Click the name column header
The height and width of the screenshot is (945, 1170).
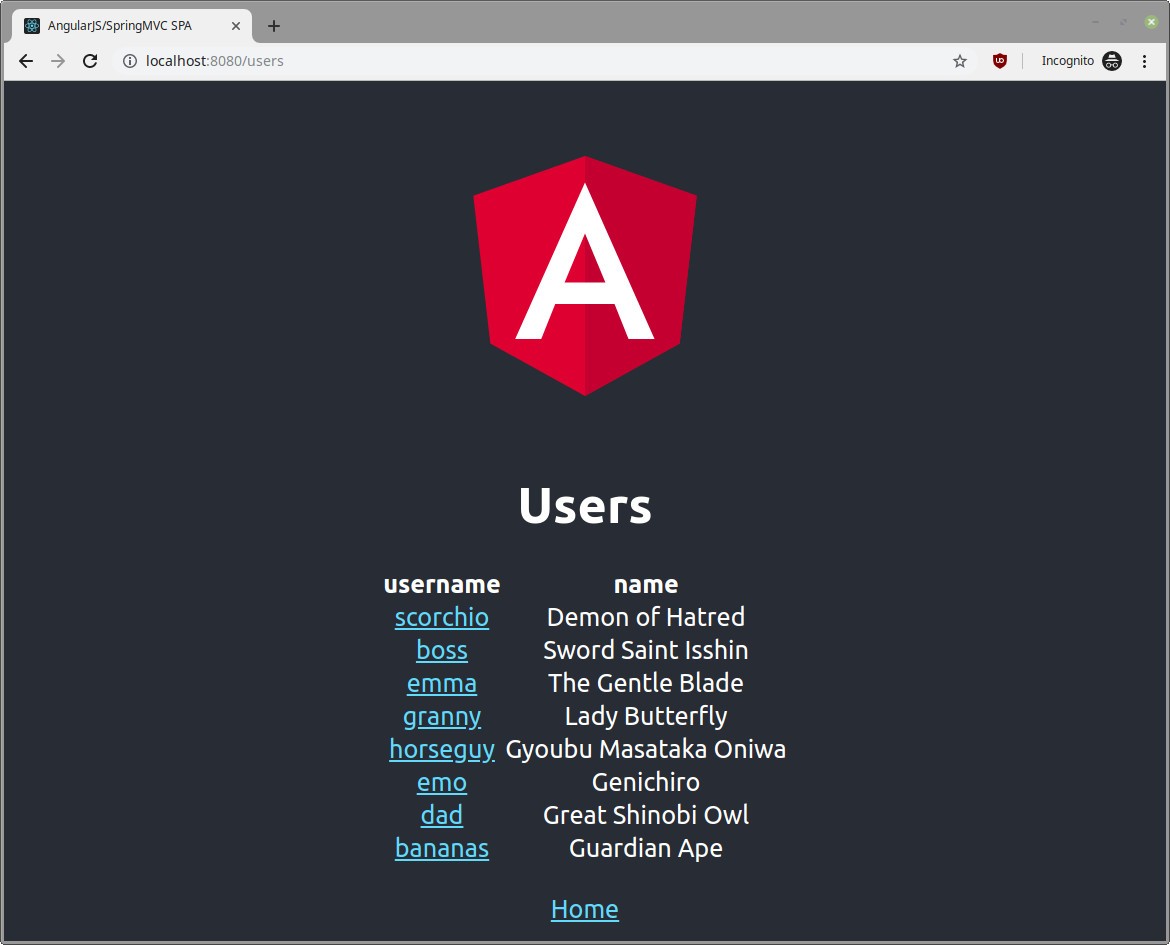(645, 584)
